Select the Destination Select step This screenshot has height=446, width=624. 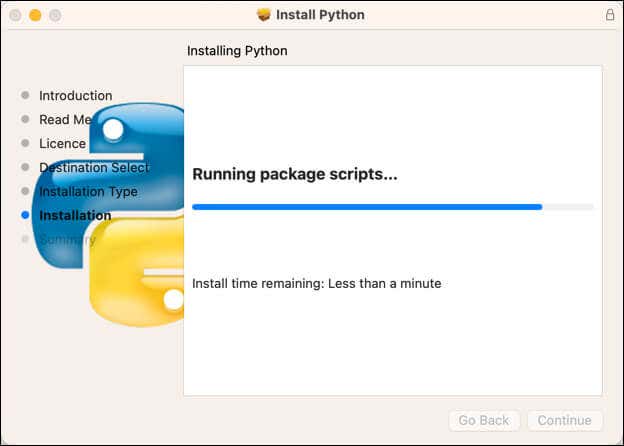[94, 167]
